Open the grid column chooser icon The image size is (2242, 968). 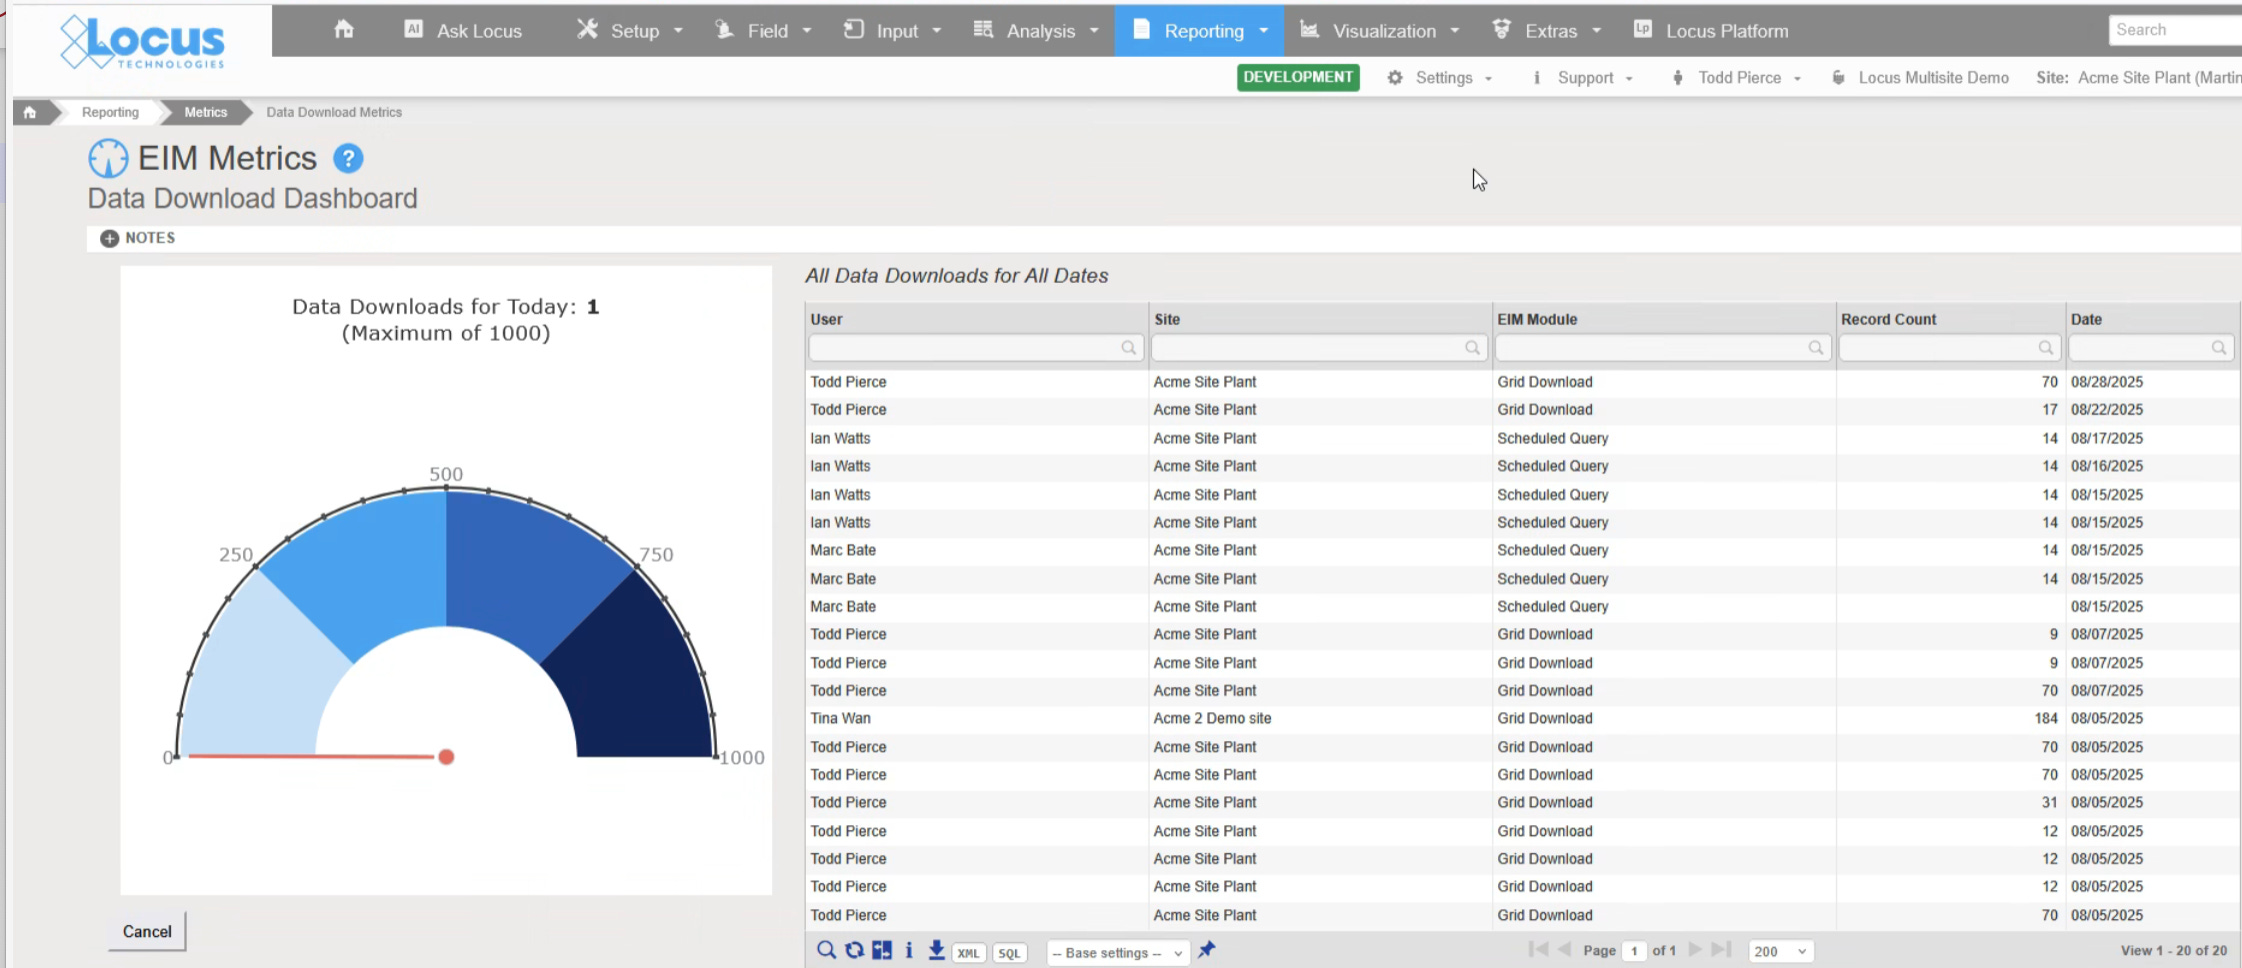(881, 950)
